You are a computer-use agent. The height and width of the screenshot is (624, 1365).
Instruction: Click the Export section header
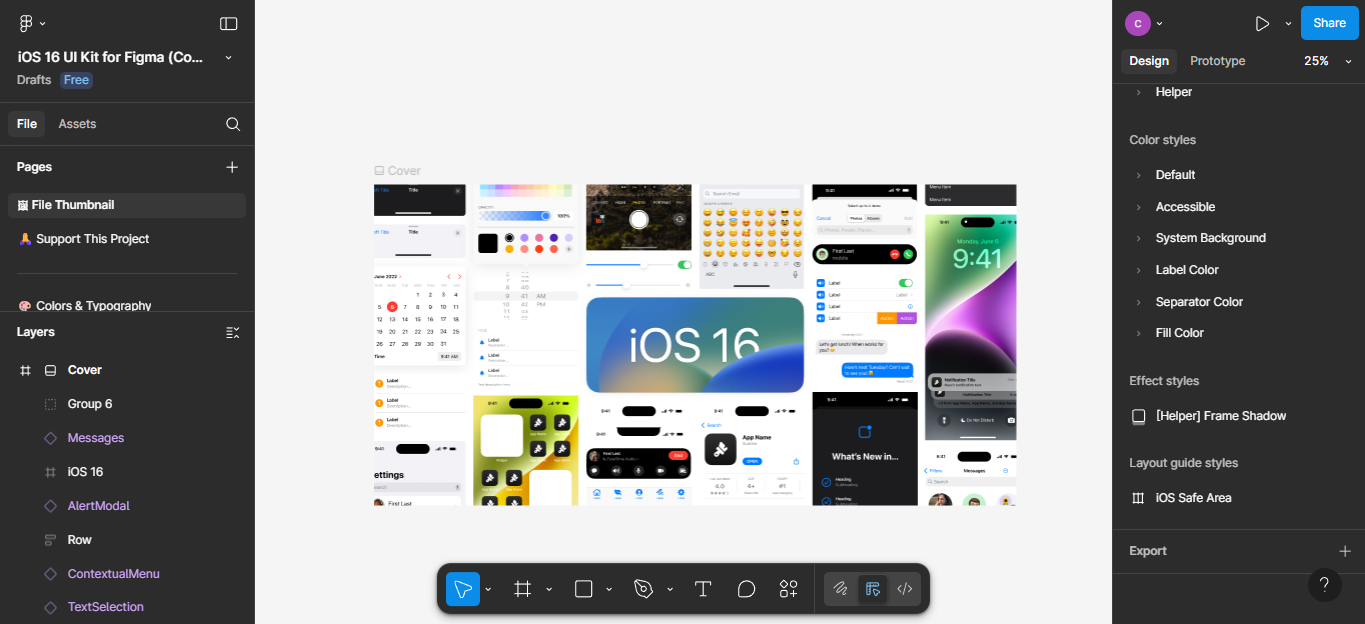[x=1148, y=551]
